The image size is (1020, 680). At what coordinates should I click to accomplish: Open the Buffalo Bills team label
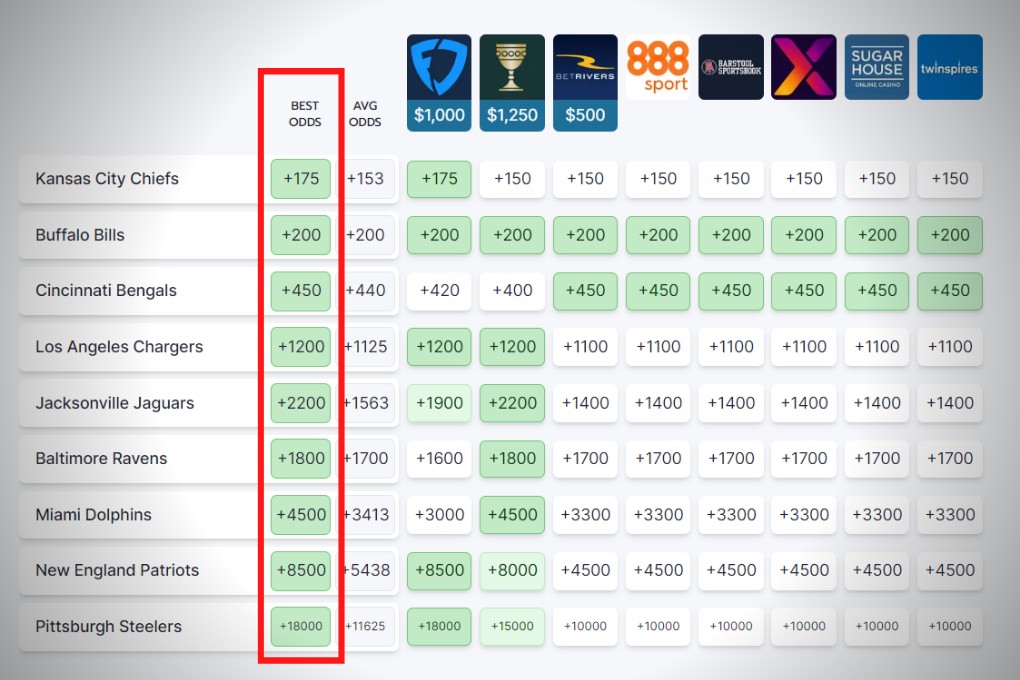point(80,235)
